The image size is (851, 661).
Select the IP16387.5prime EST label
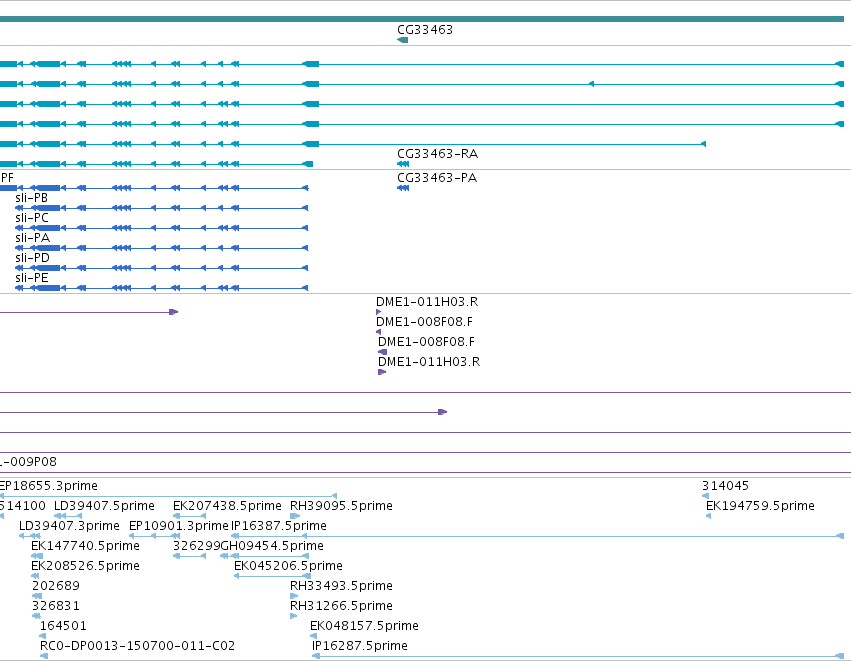[x=279, y=526]
